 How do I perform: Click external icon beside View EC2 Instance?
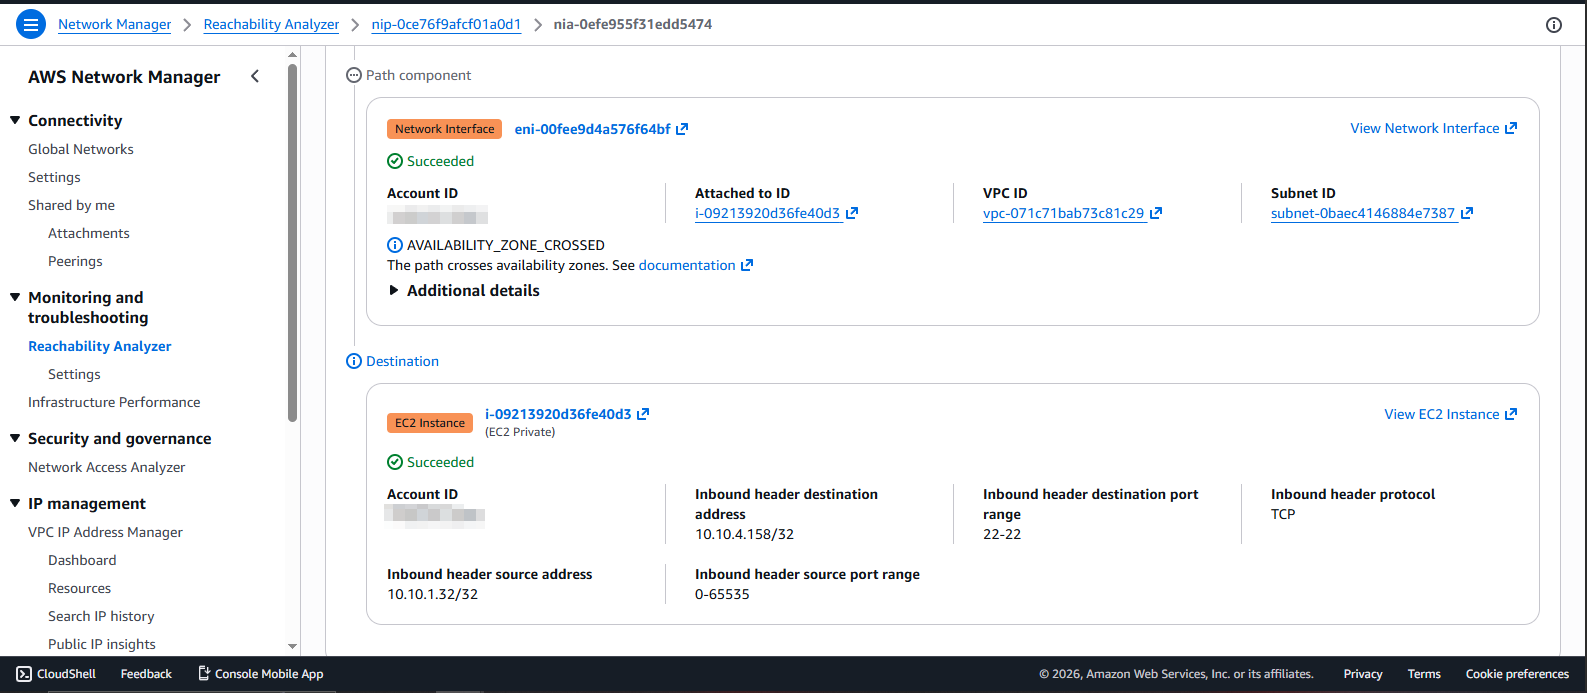click(x=1511, y=414)
